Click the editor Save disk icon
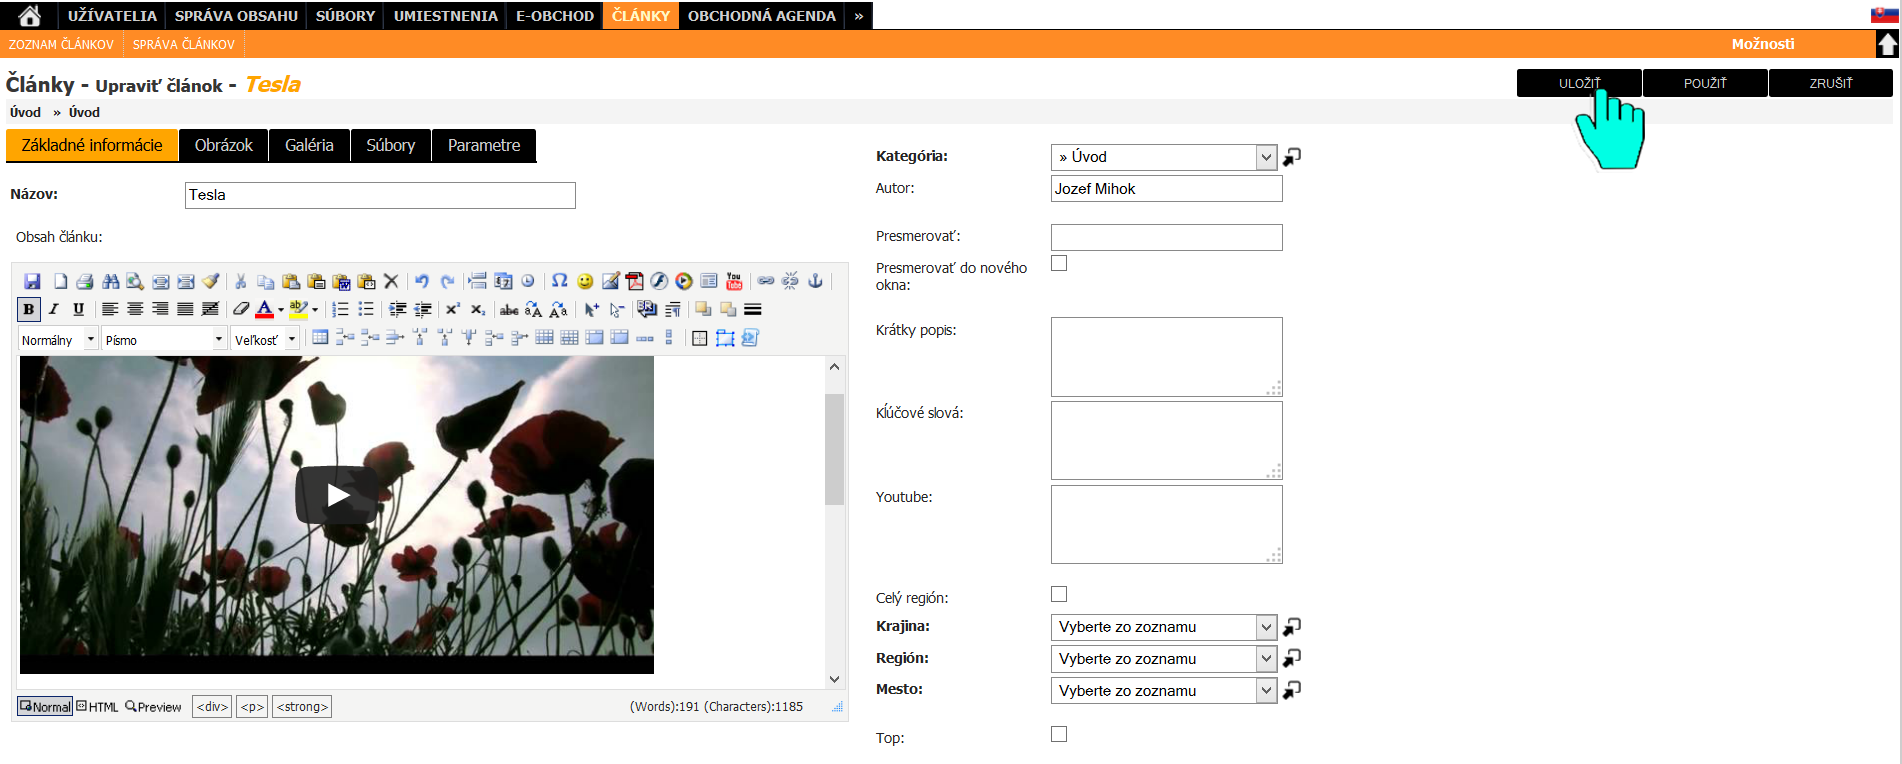1902x764 pixels. point(32,281)
